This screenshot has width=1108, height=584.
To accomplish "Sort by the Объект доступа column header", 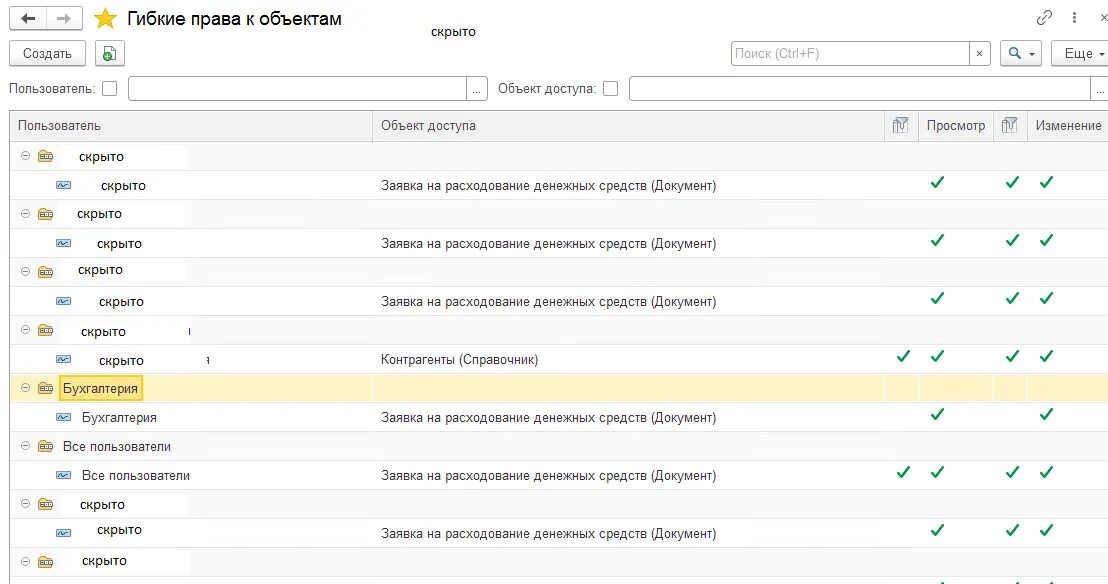I will [428, 126].
